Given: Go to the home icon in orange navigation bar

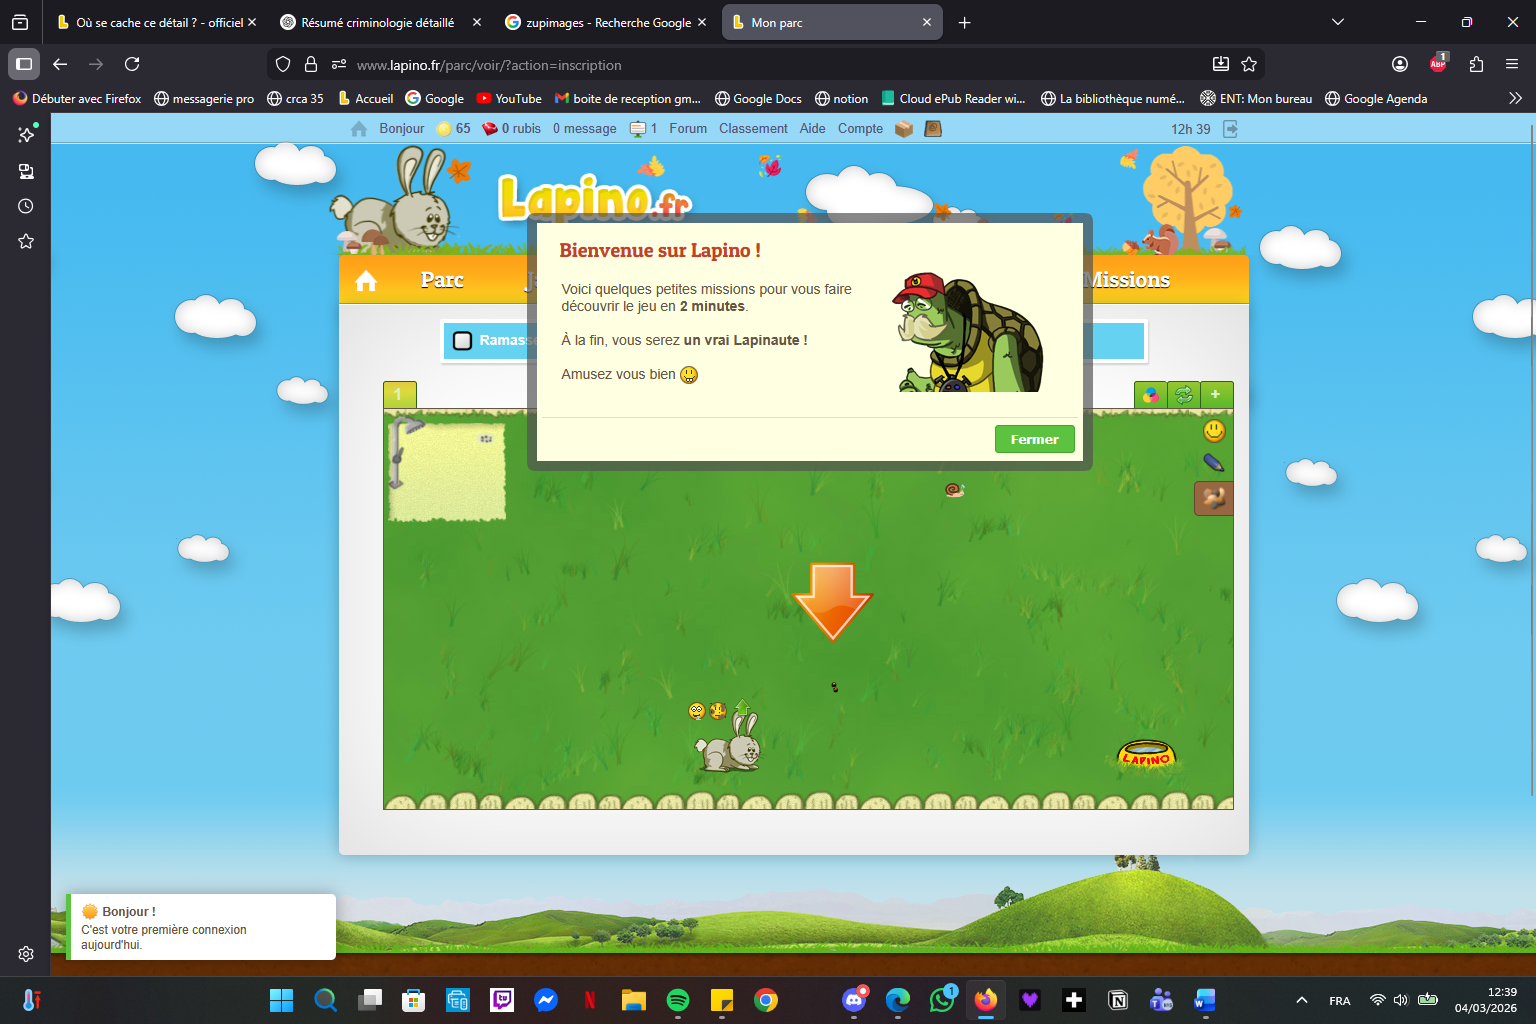Looking at the screenshot, I should point(366,281).
